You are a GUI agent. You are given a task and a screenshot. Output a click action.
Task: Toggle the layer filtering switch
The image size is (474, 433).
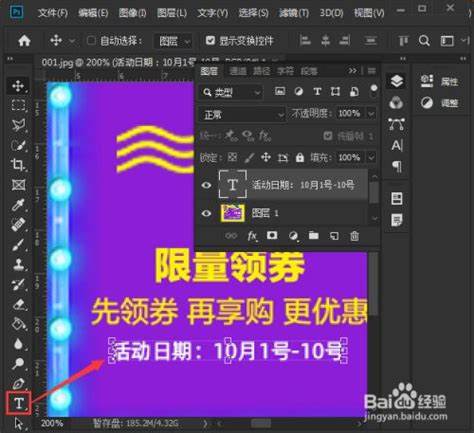[x=374, y=90]
